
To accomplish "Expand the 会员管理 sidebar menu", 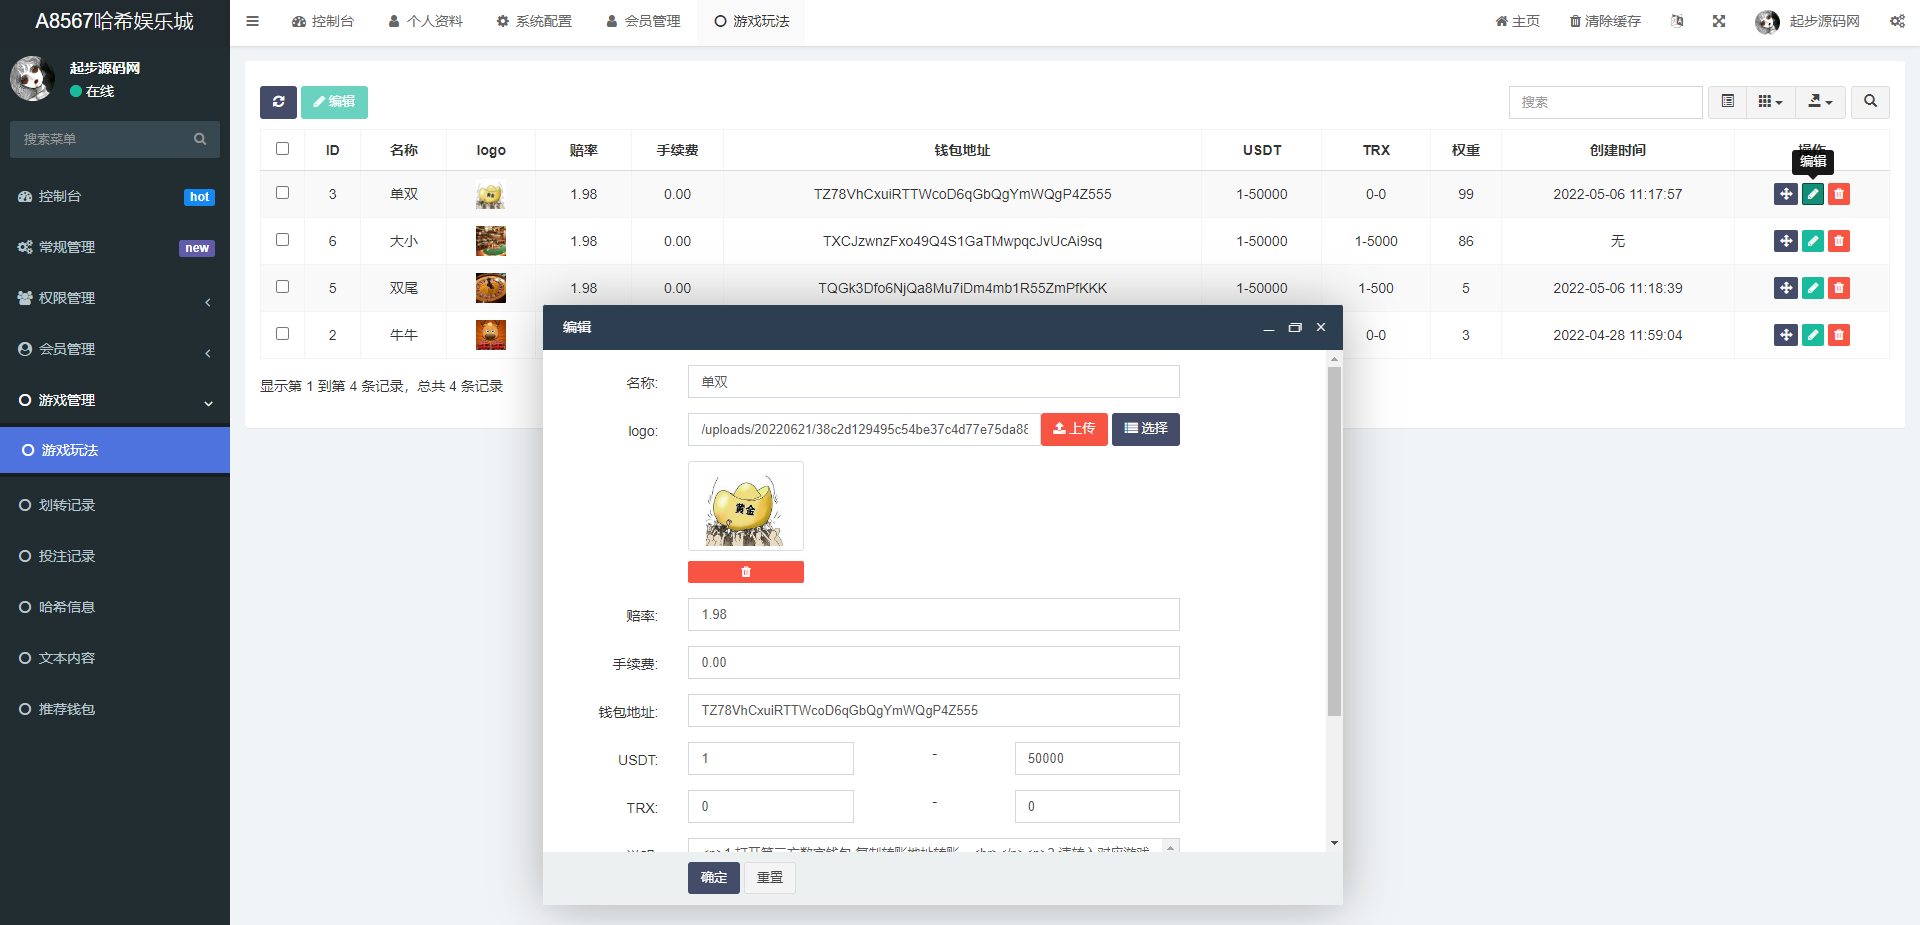I will point(115,349).
